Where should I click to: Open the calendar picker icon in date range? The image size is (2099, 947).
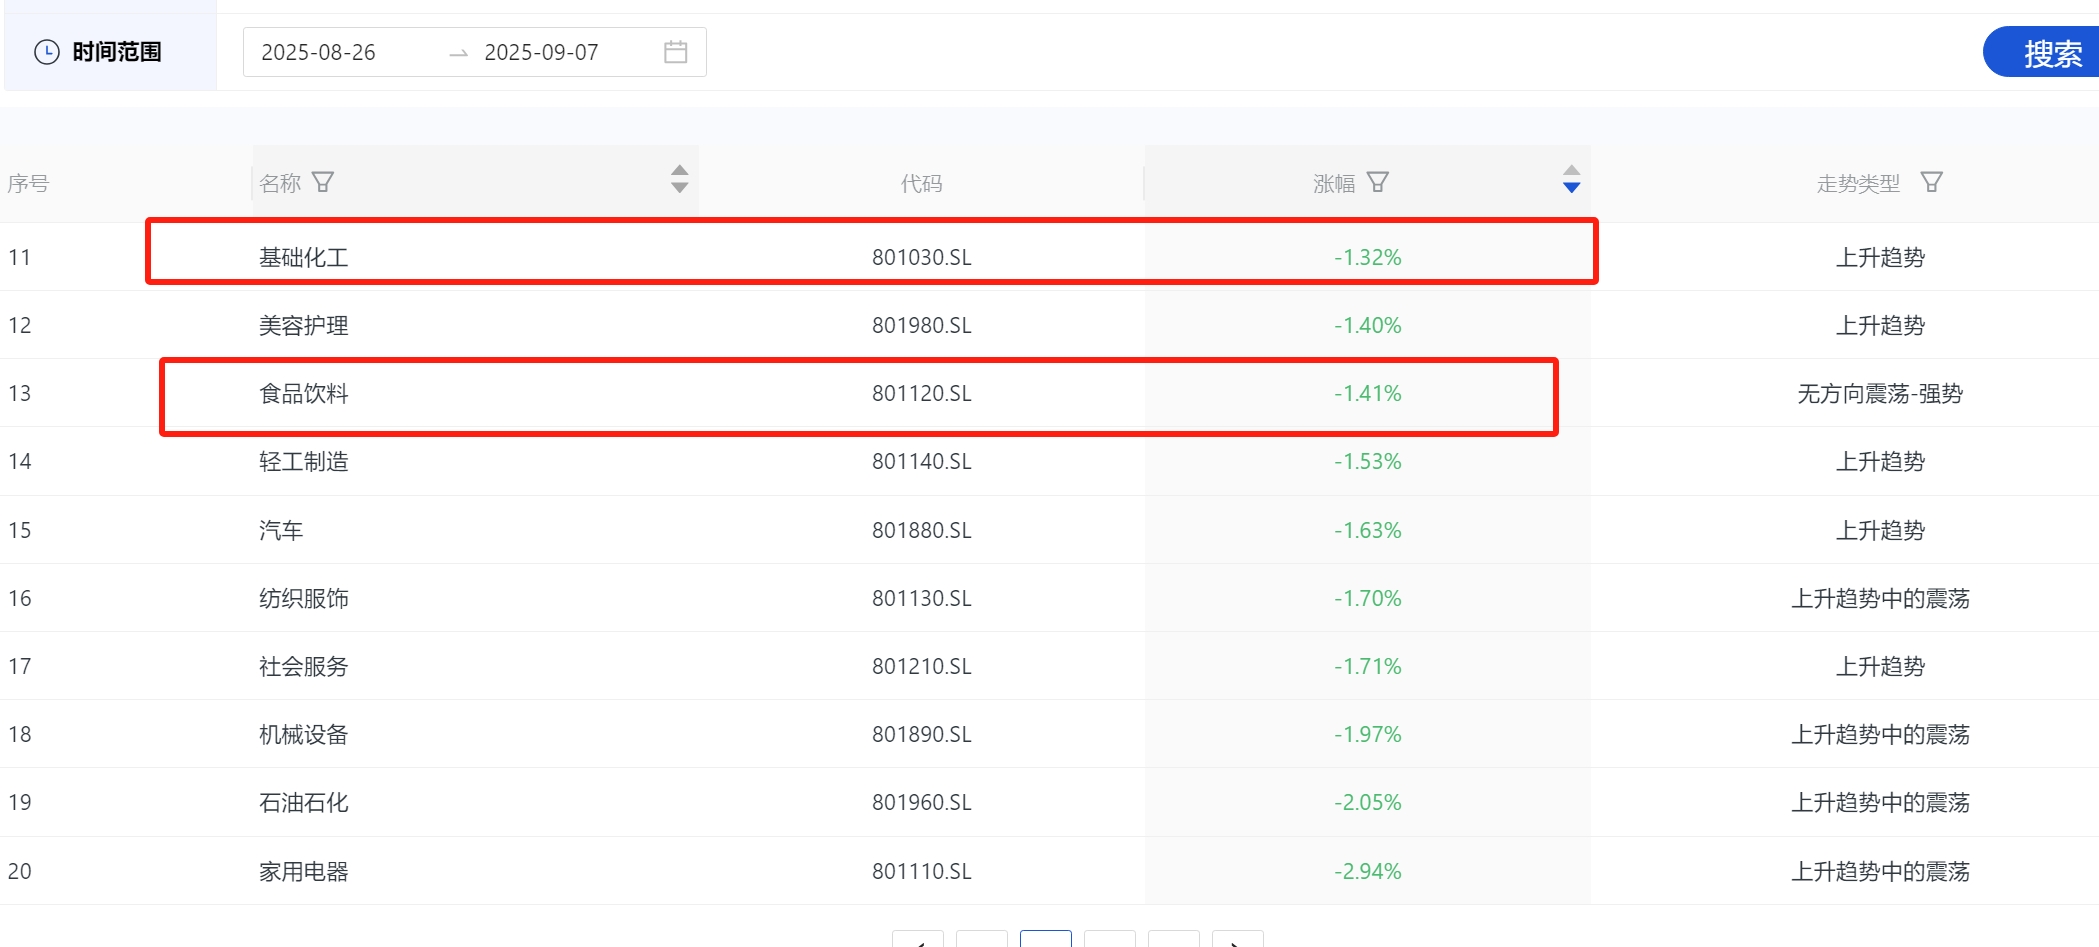point(675,52)
